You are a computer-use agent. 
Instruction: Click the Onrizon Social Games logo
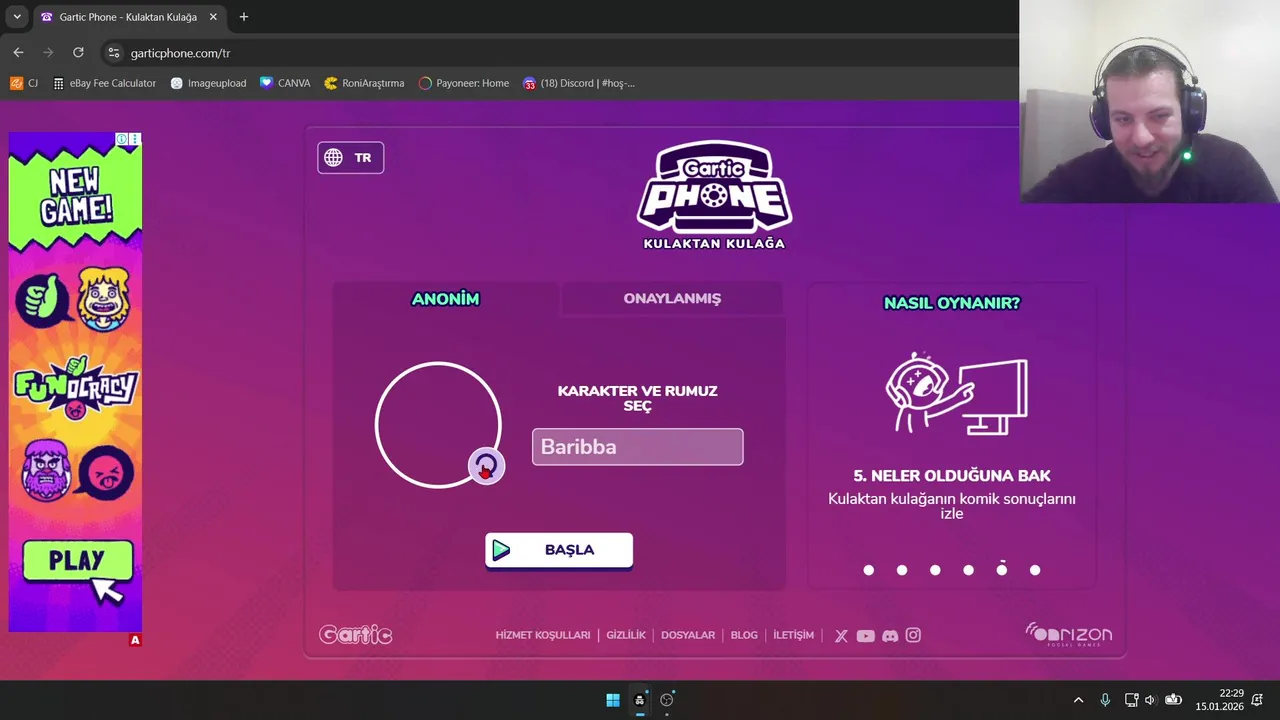coord(1068,634)
